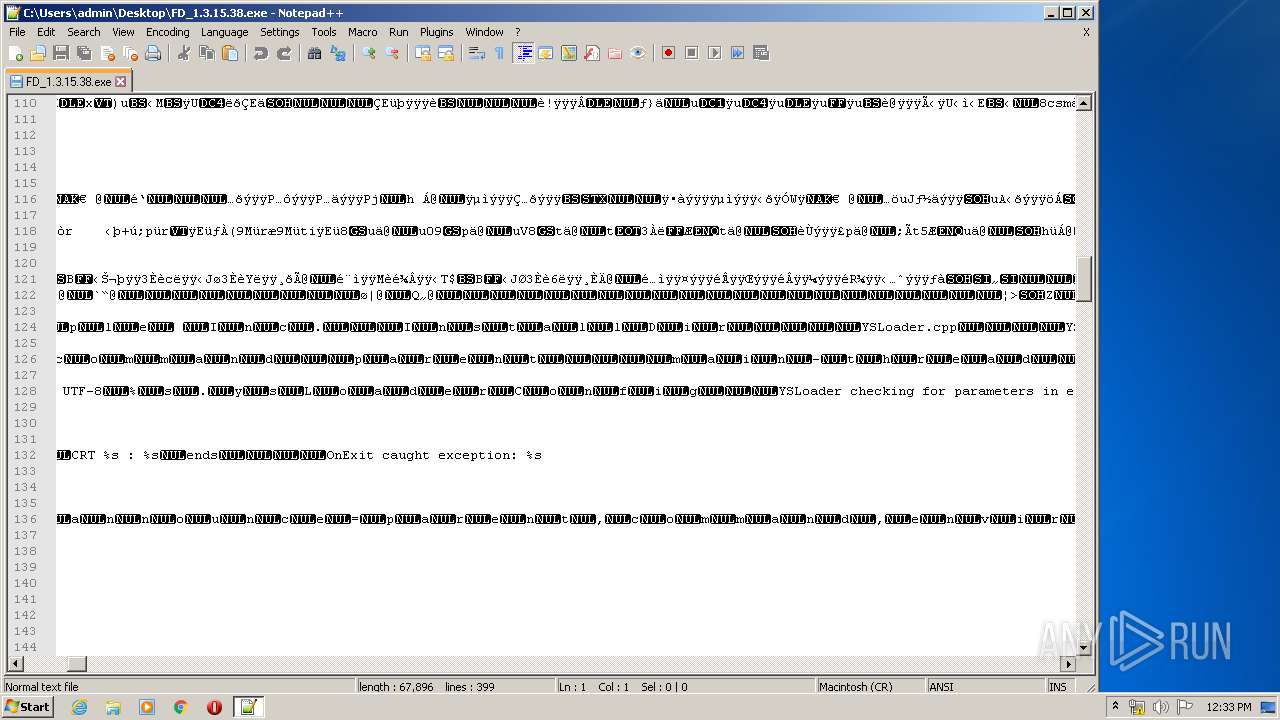Open the View menu
The image size is (1280, 720).
[x=123, y=32]
